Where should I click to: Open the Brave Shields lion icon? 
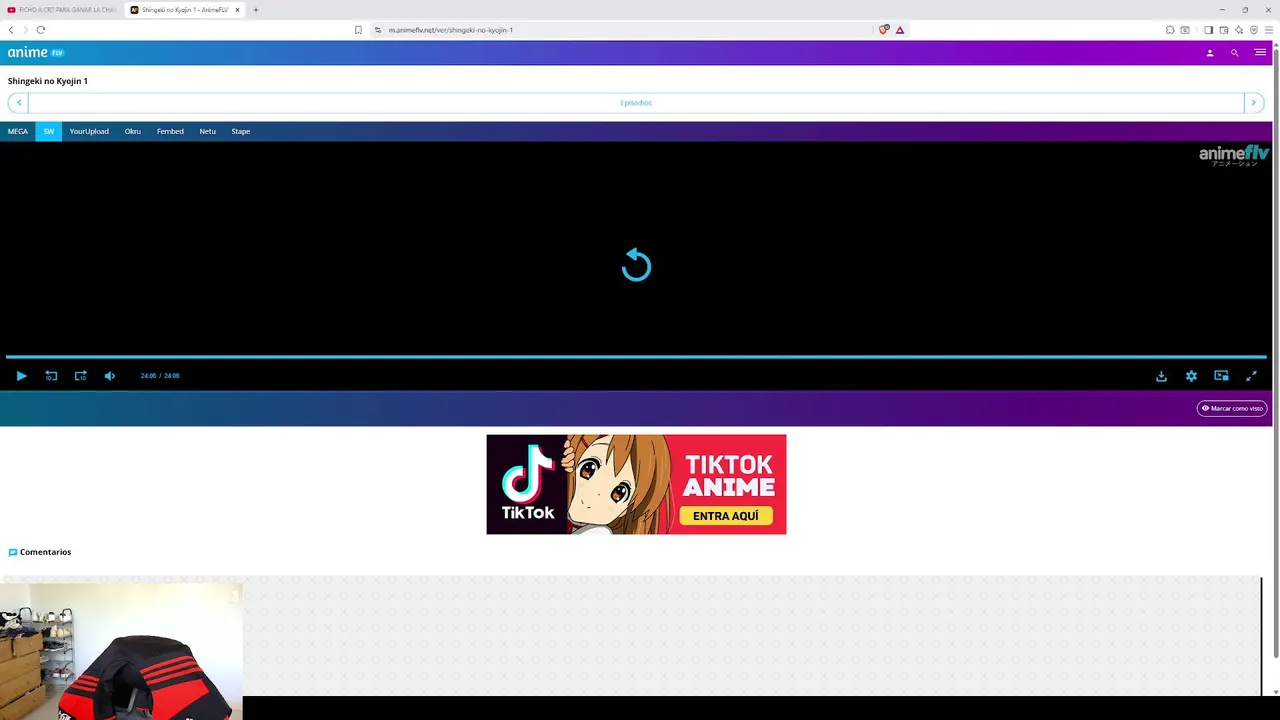point(884,30)
